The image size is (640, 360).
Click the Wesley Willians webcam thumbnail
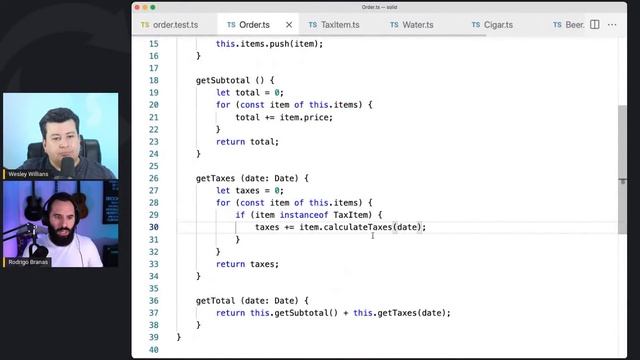pos(60,136)
